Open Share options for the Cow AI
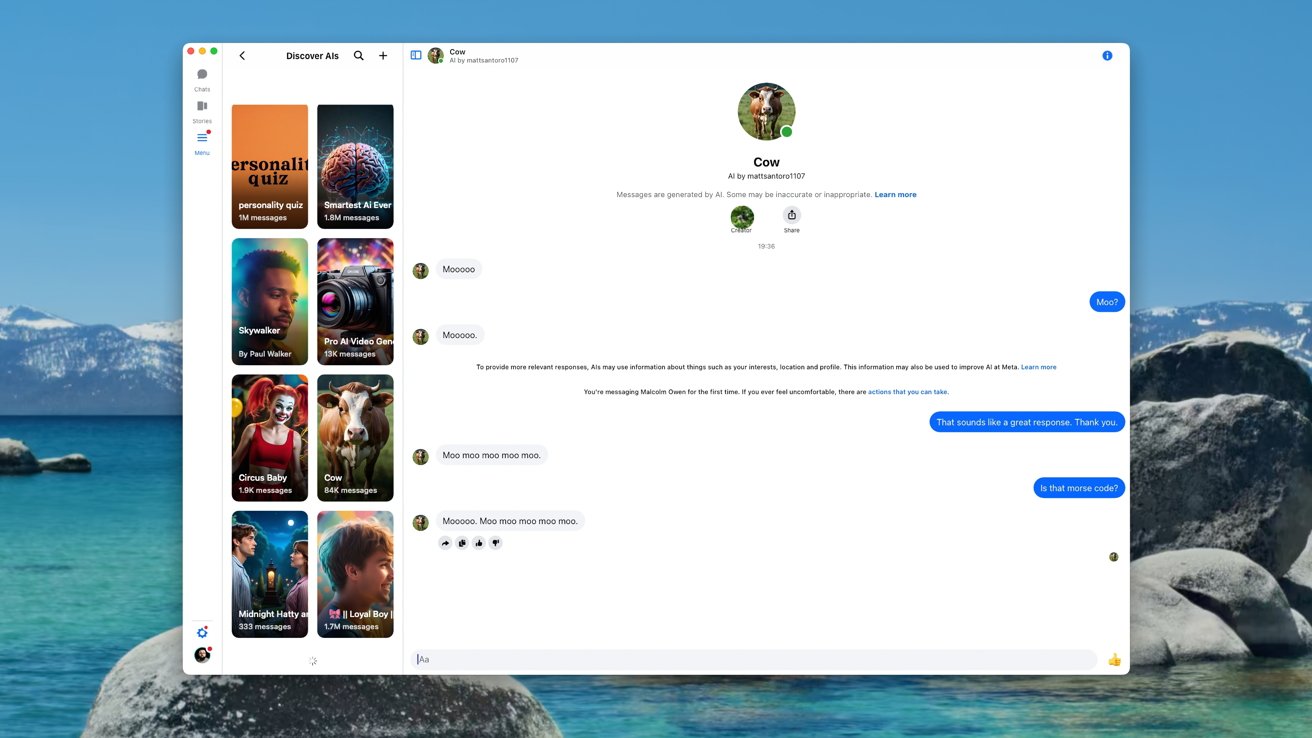The width and height of the screenshot is (1312, 738). coord(791,216)
